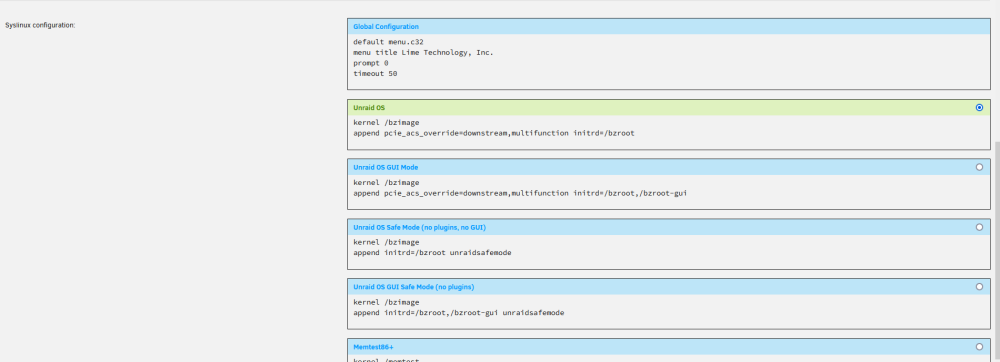Viewport: 1000px width, 362px height.
Task: Click 'append initrd=/bzroot,/bzroot-gui unraidsafemode' line
Action: (459, 313)
